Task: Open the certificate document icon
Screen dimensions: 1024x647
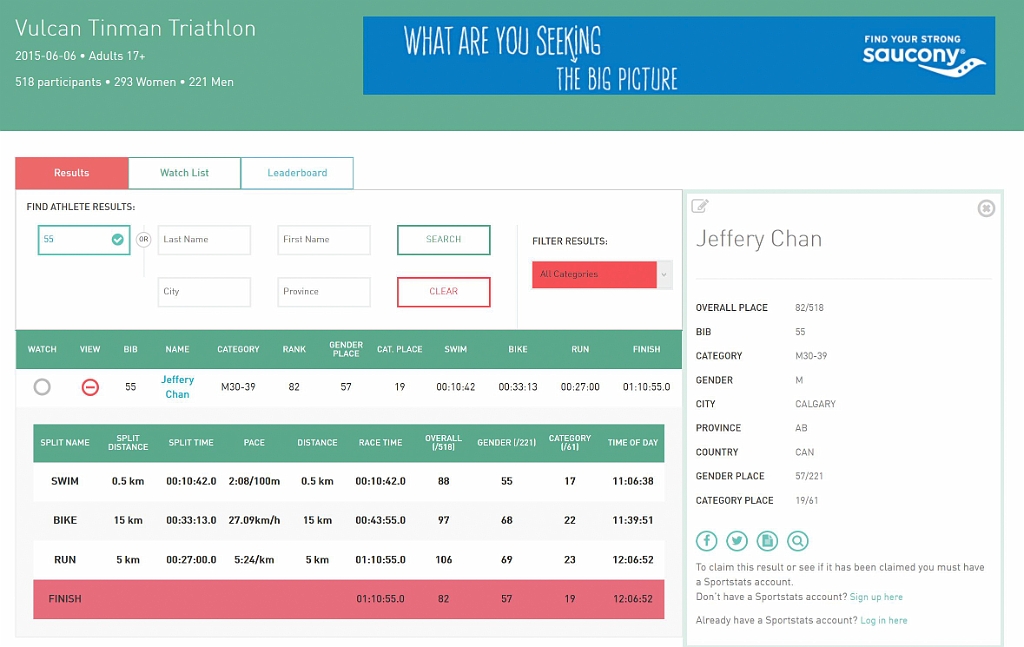Action: click(x=767, y=541)
